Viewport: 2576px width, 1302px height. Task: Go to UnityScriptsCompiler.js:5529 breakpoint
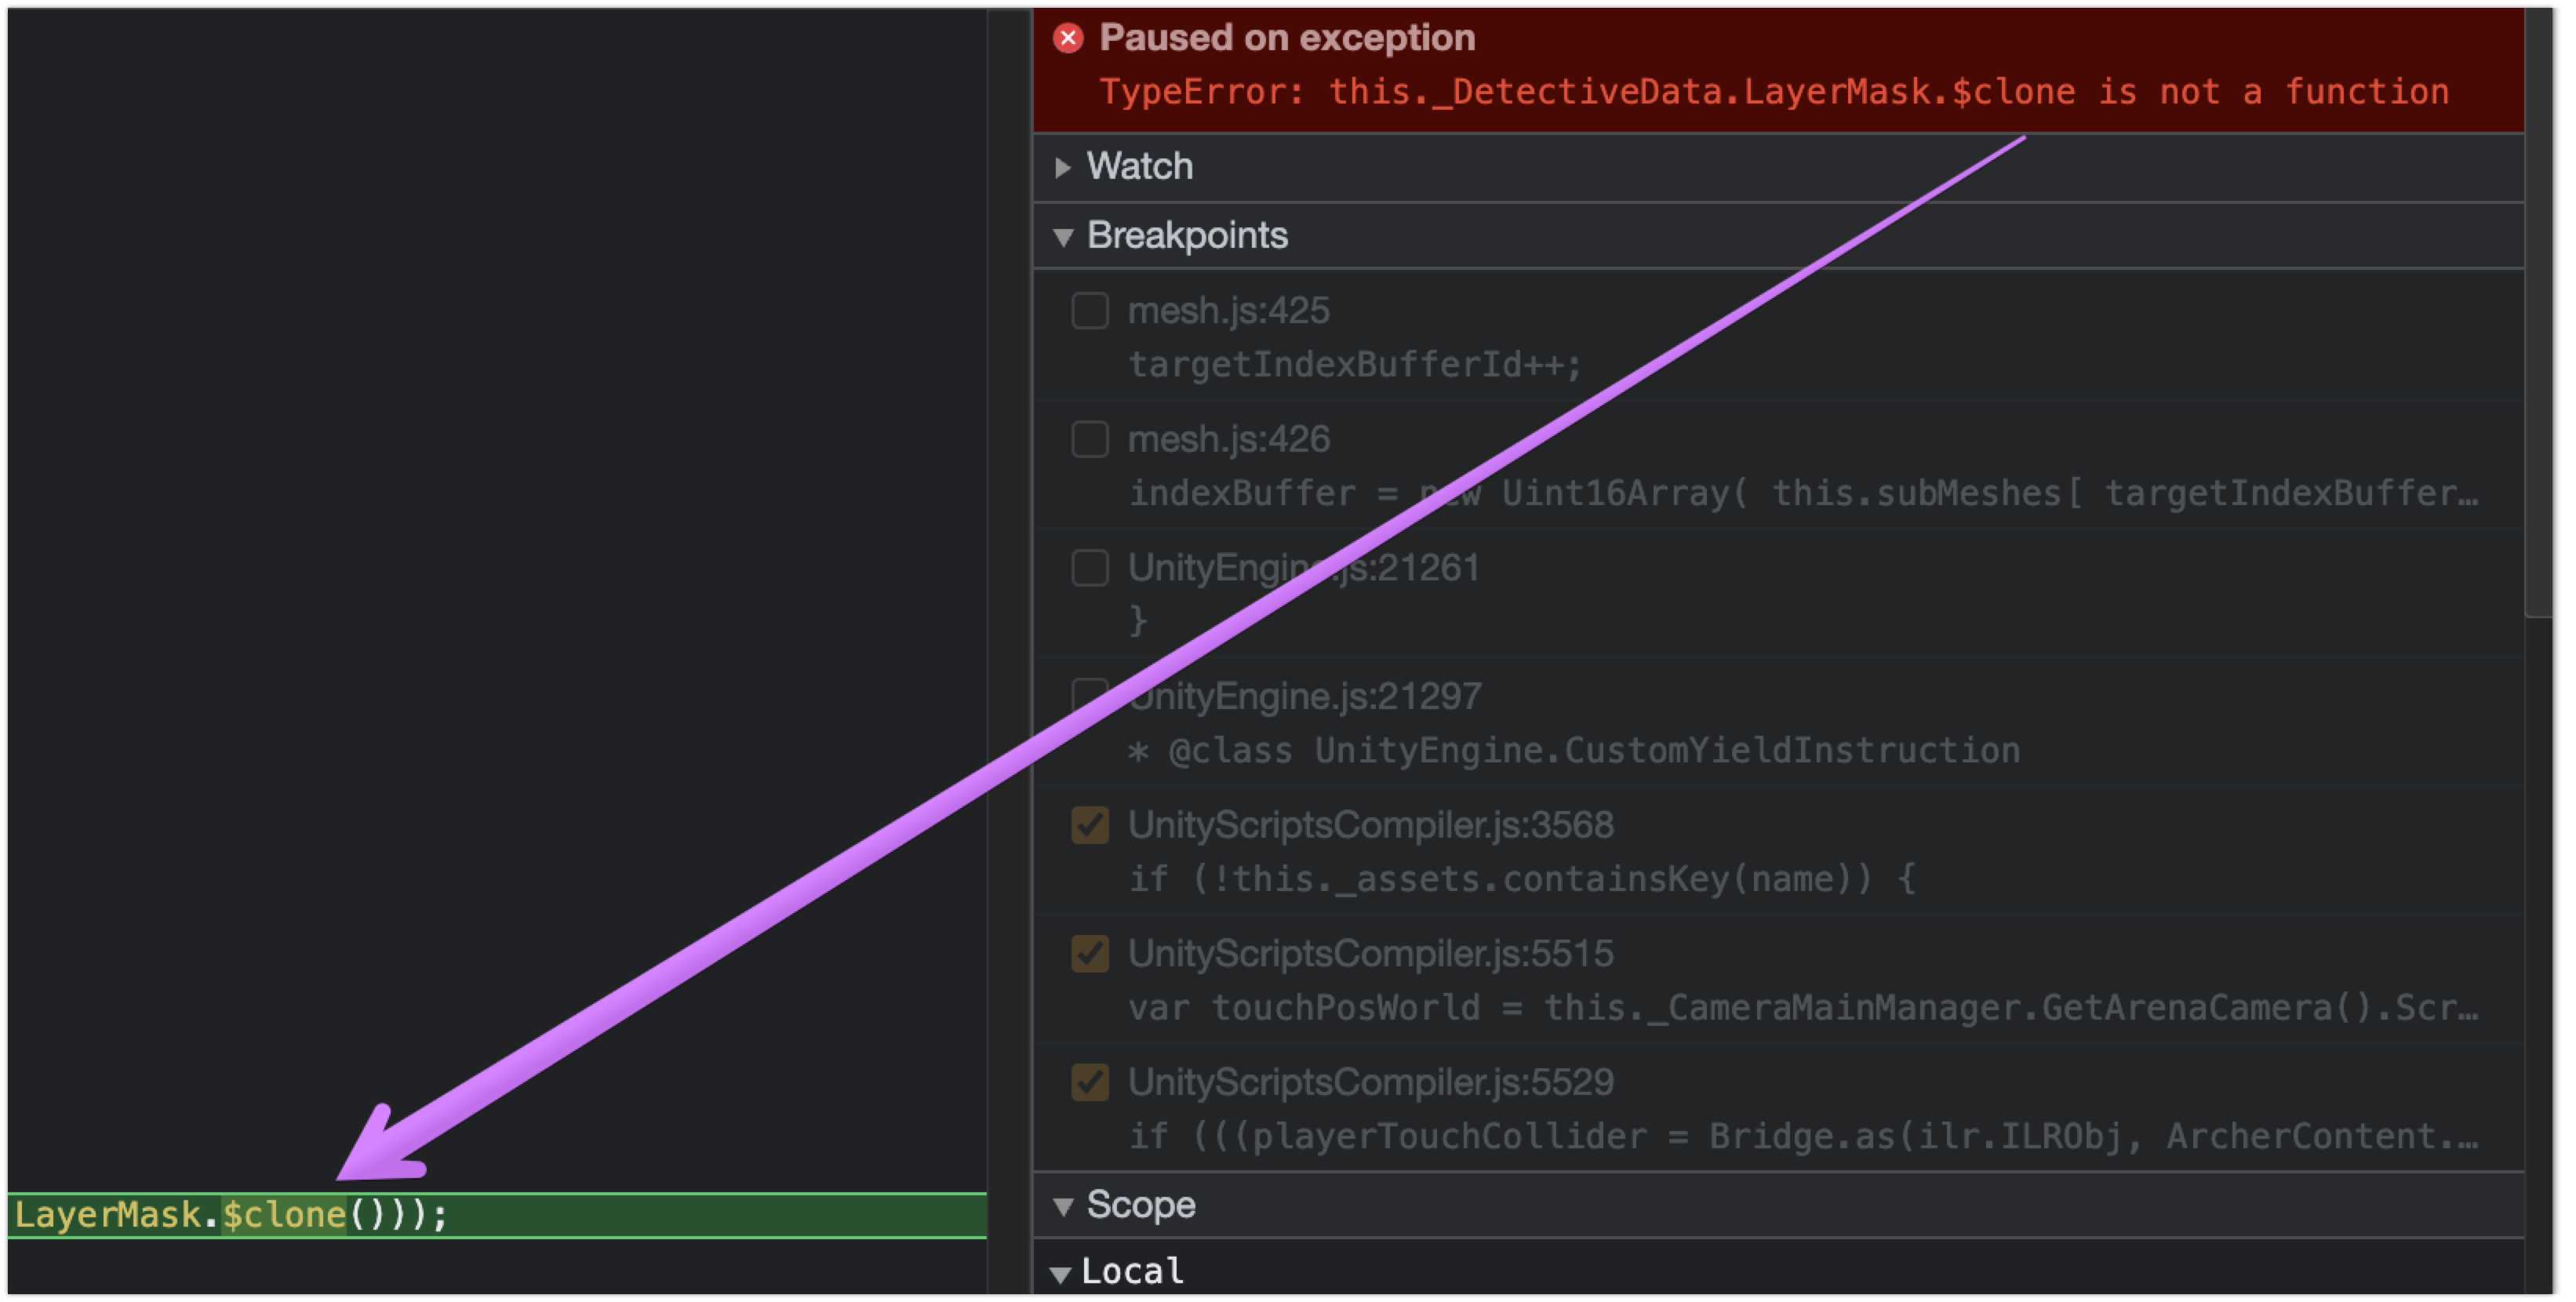click(1371, 1082)
